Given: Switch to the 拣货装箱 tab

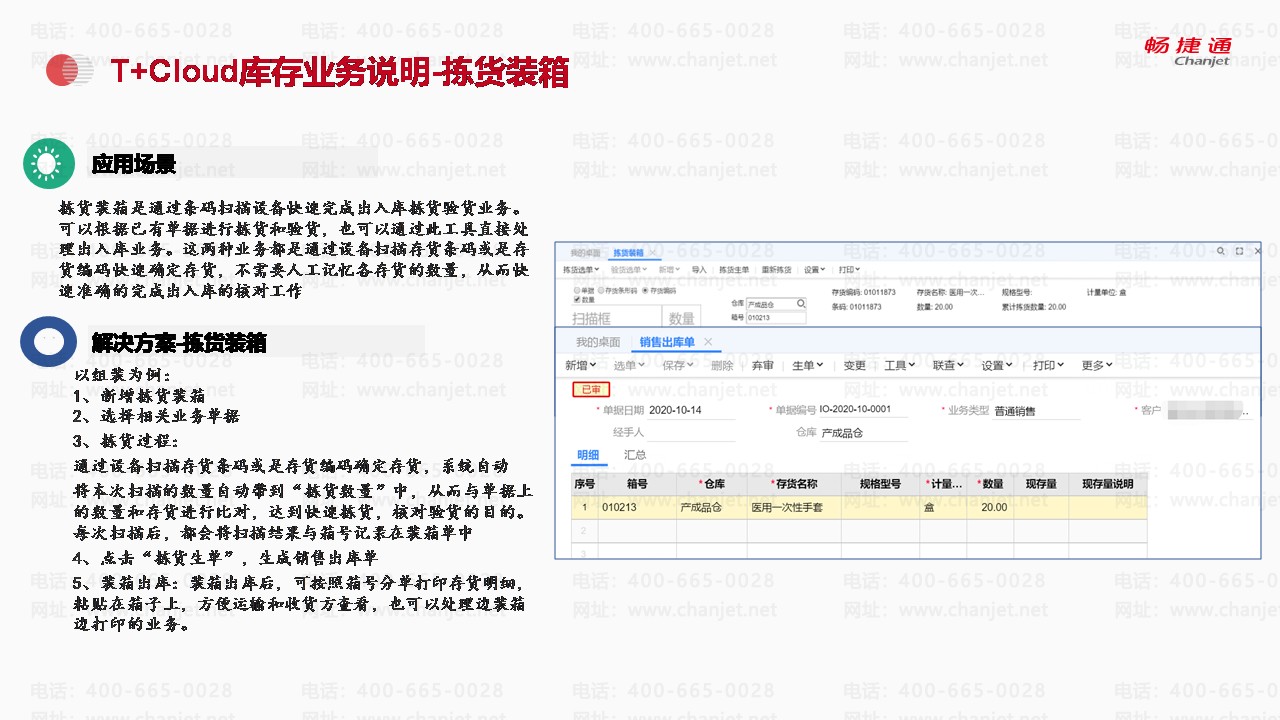Looking at the screenshot, I should coord(628,253).
